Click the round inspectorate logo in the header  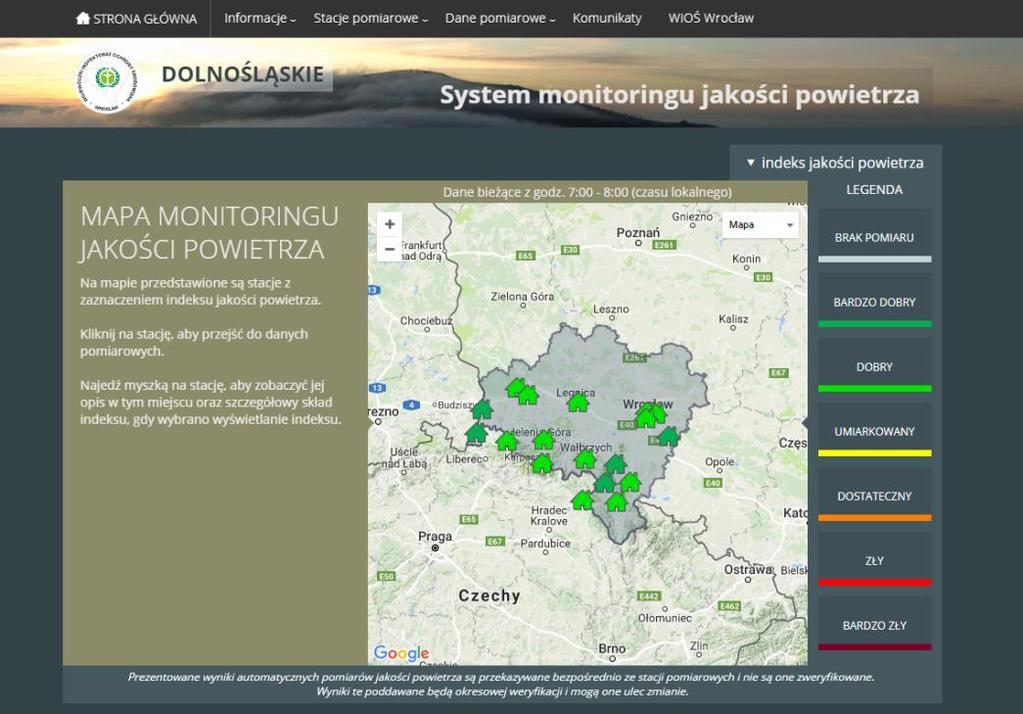point(107,81)
